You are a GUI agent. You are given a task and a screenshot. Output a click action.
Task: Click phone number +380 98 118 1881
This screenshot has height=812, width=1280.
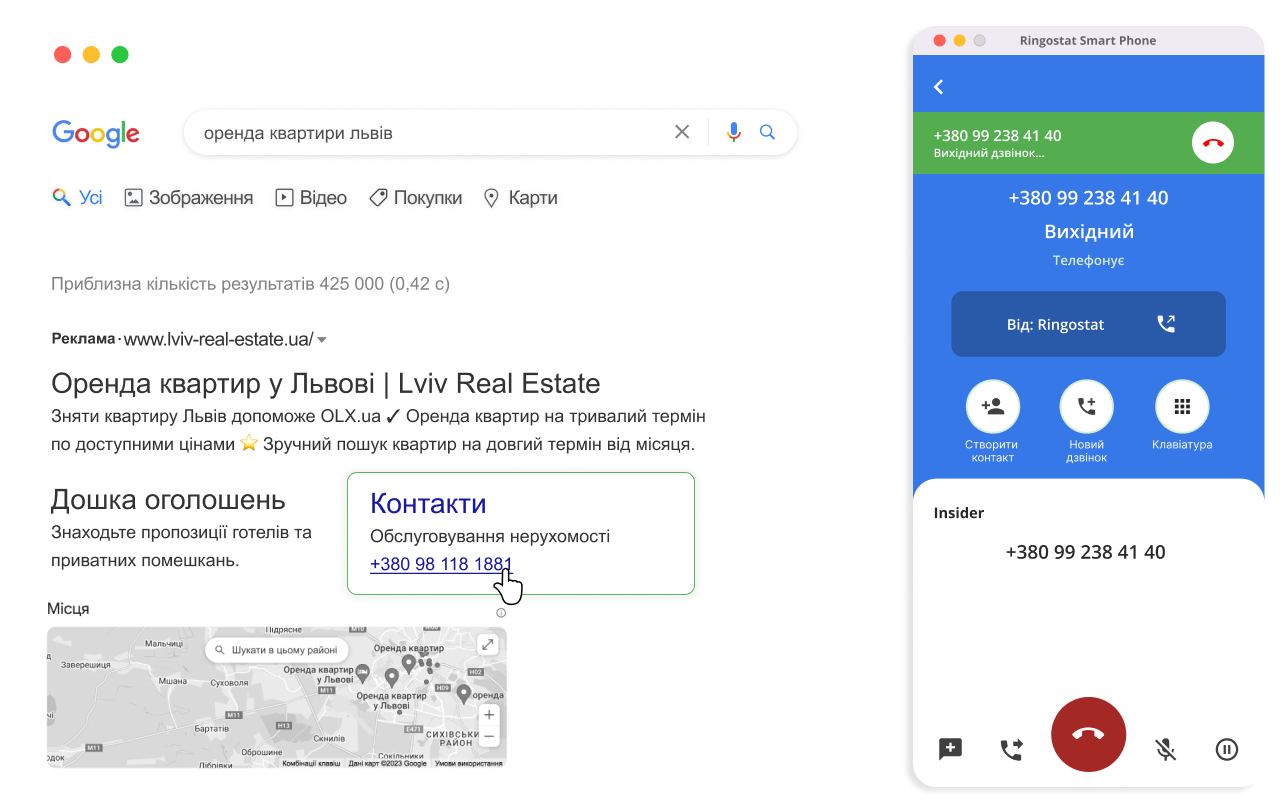(x=441, y=564)
